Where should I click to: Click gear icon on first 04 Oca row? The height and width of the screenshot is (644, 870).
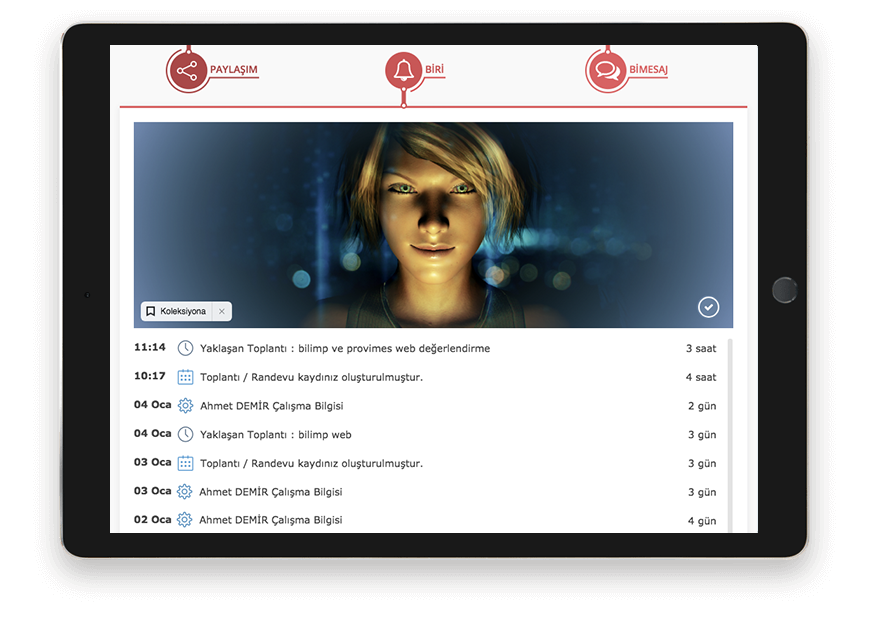[x=185, y=406]
